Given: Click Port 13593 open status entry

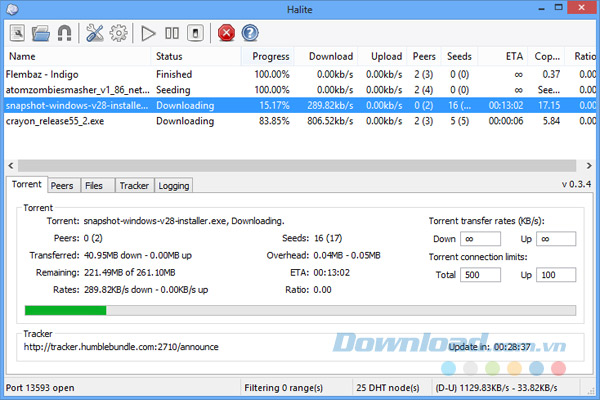Looking at the screenshot, I should [x=40, y=388].
